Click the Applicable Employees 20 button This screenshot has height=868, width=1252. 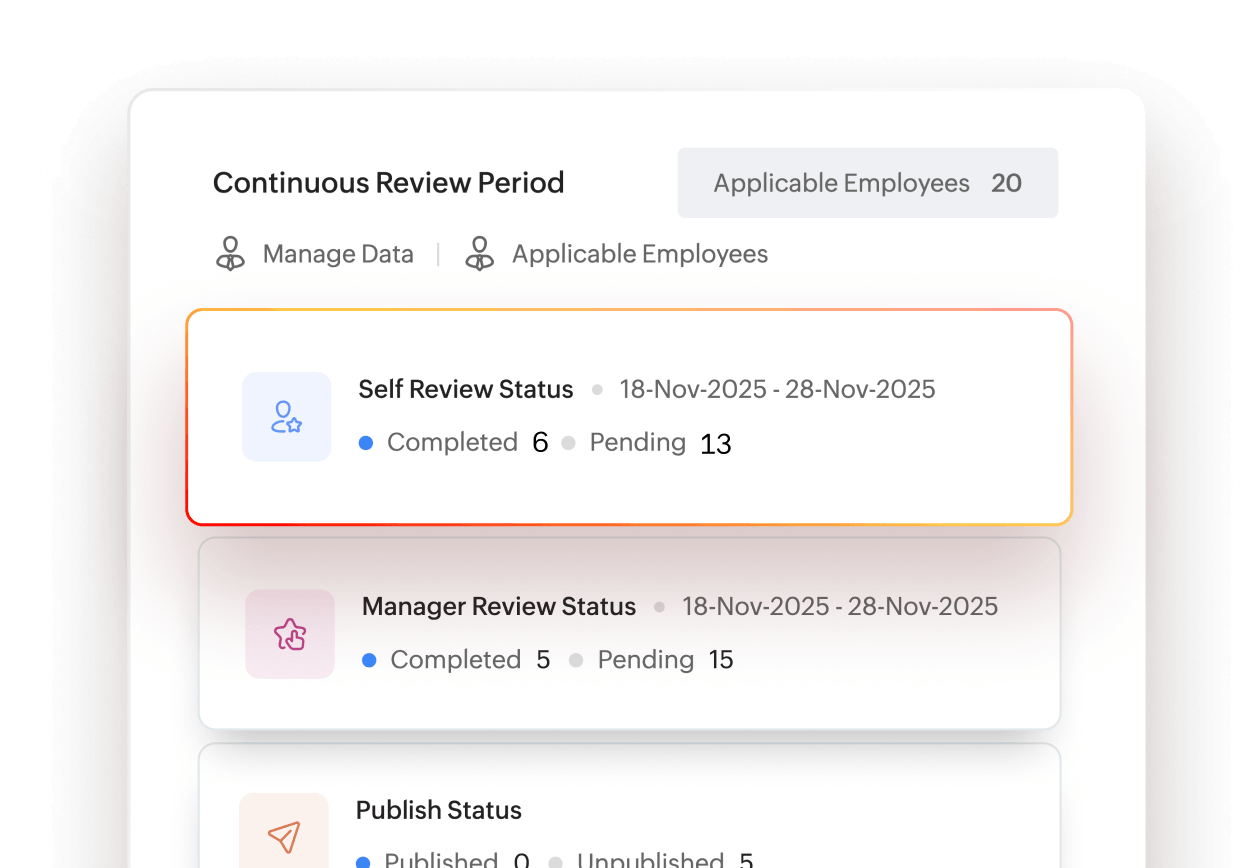[867, 183]
